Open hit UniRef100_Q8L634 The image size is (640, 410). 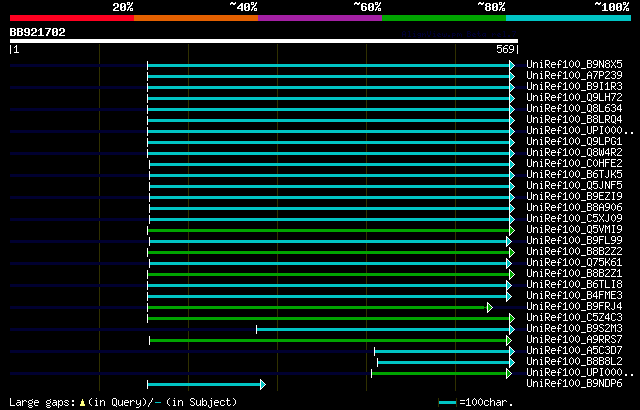[574, 109]
